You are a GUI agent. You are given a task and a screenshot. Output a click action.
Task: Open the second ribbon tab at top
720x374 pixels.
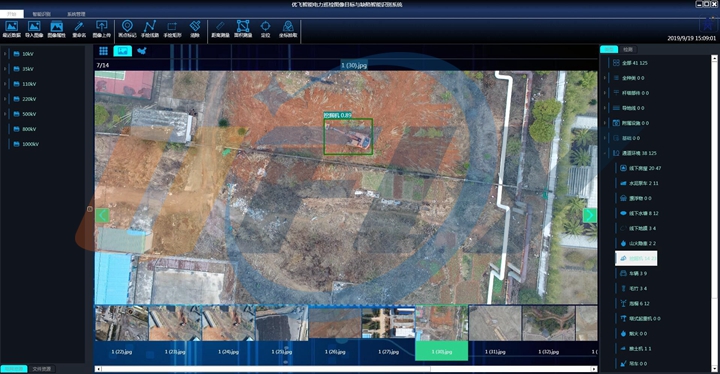(41, 14)
